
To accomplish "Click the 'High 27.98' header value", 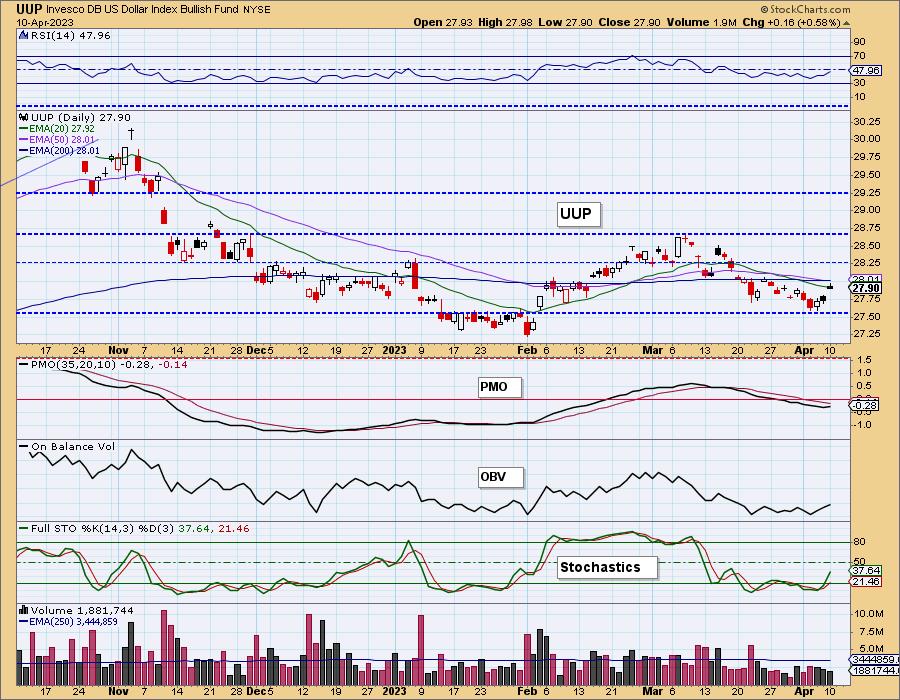I will (505, 22).
